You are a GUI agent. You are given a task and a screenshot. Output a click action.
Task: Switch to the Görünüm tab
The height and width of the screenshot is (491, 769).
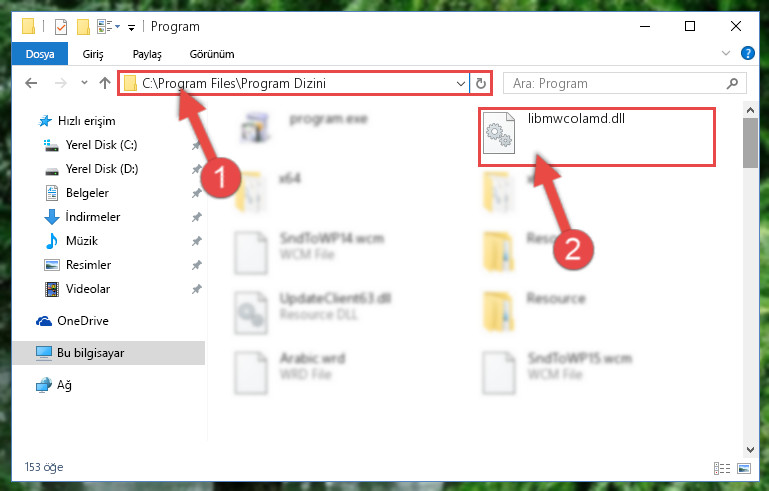coord(212,54)
